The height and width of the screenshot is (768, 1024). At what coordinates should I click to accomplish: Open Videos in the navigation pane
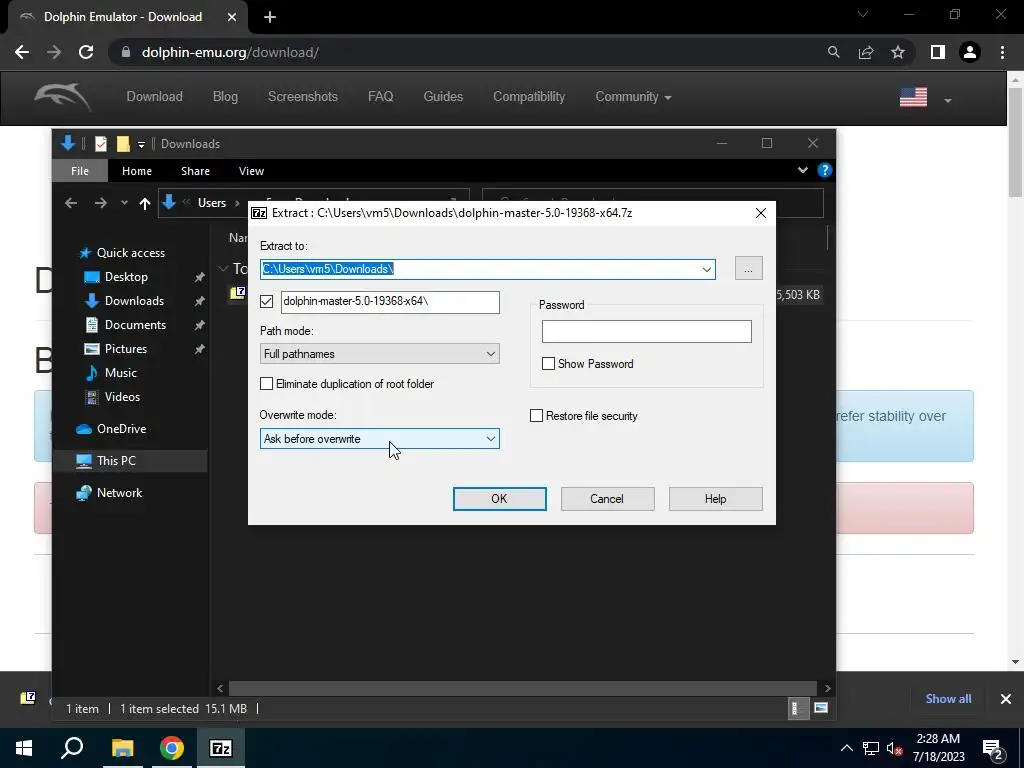click(x=122, y=397)
